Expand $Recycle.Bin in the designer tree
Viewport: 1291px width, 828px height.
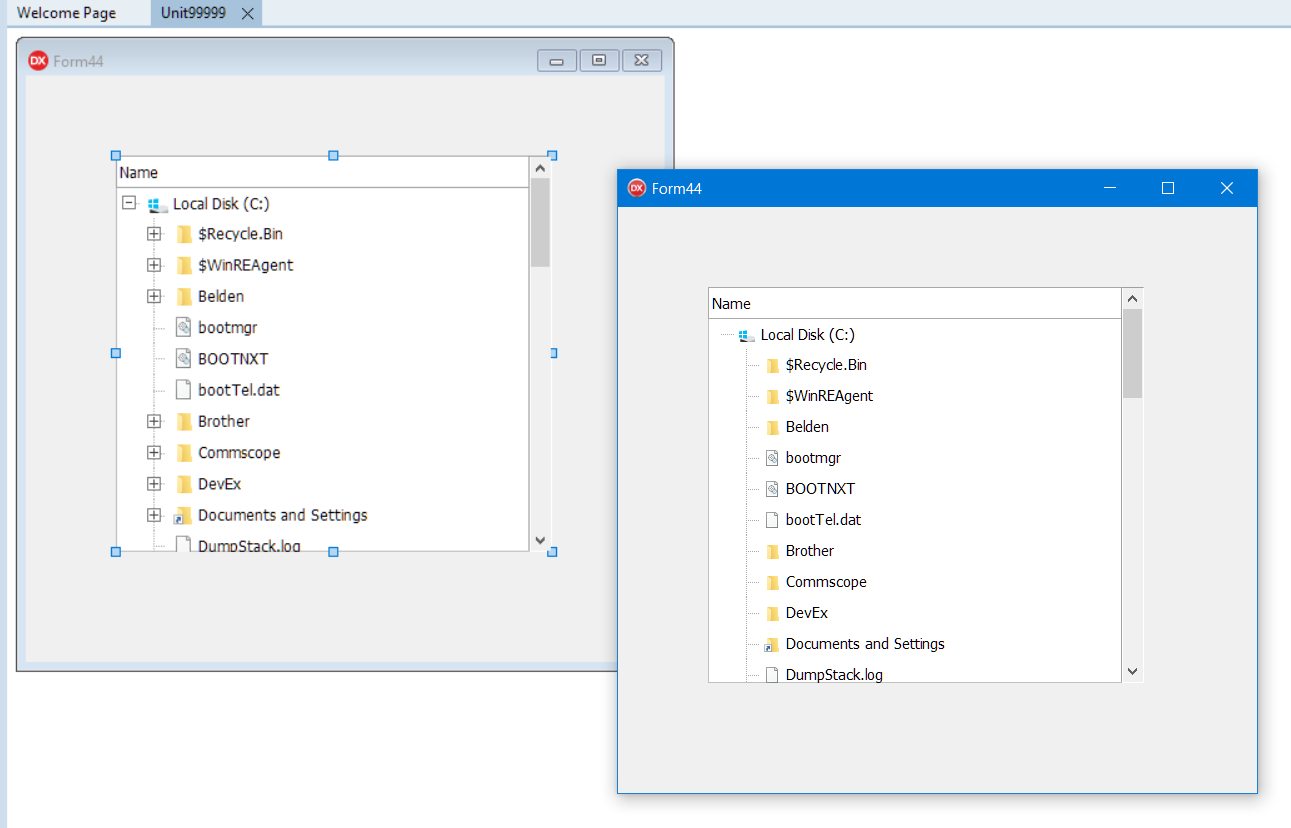pos(154,234)
